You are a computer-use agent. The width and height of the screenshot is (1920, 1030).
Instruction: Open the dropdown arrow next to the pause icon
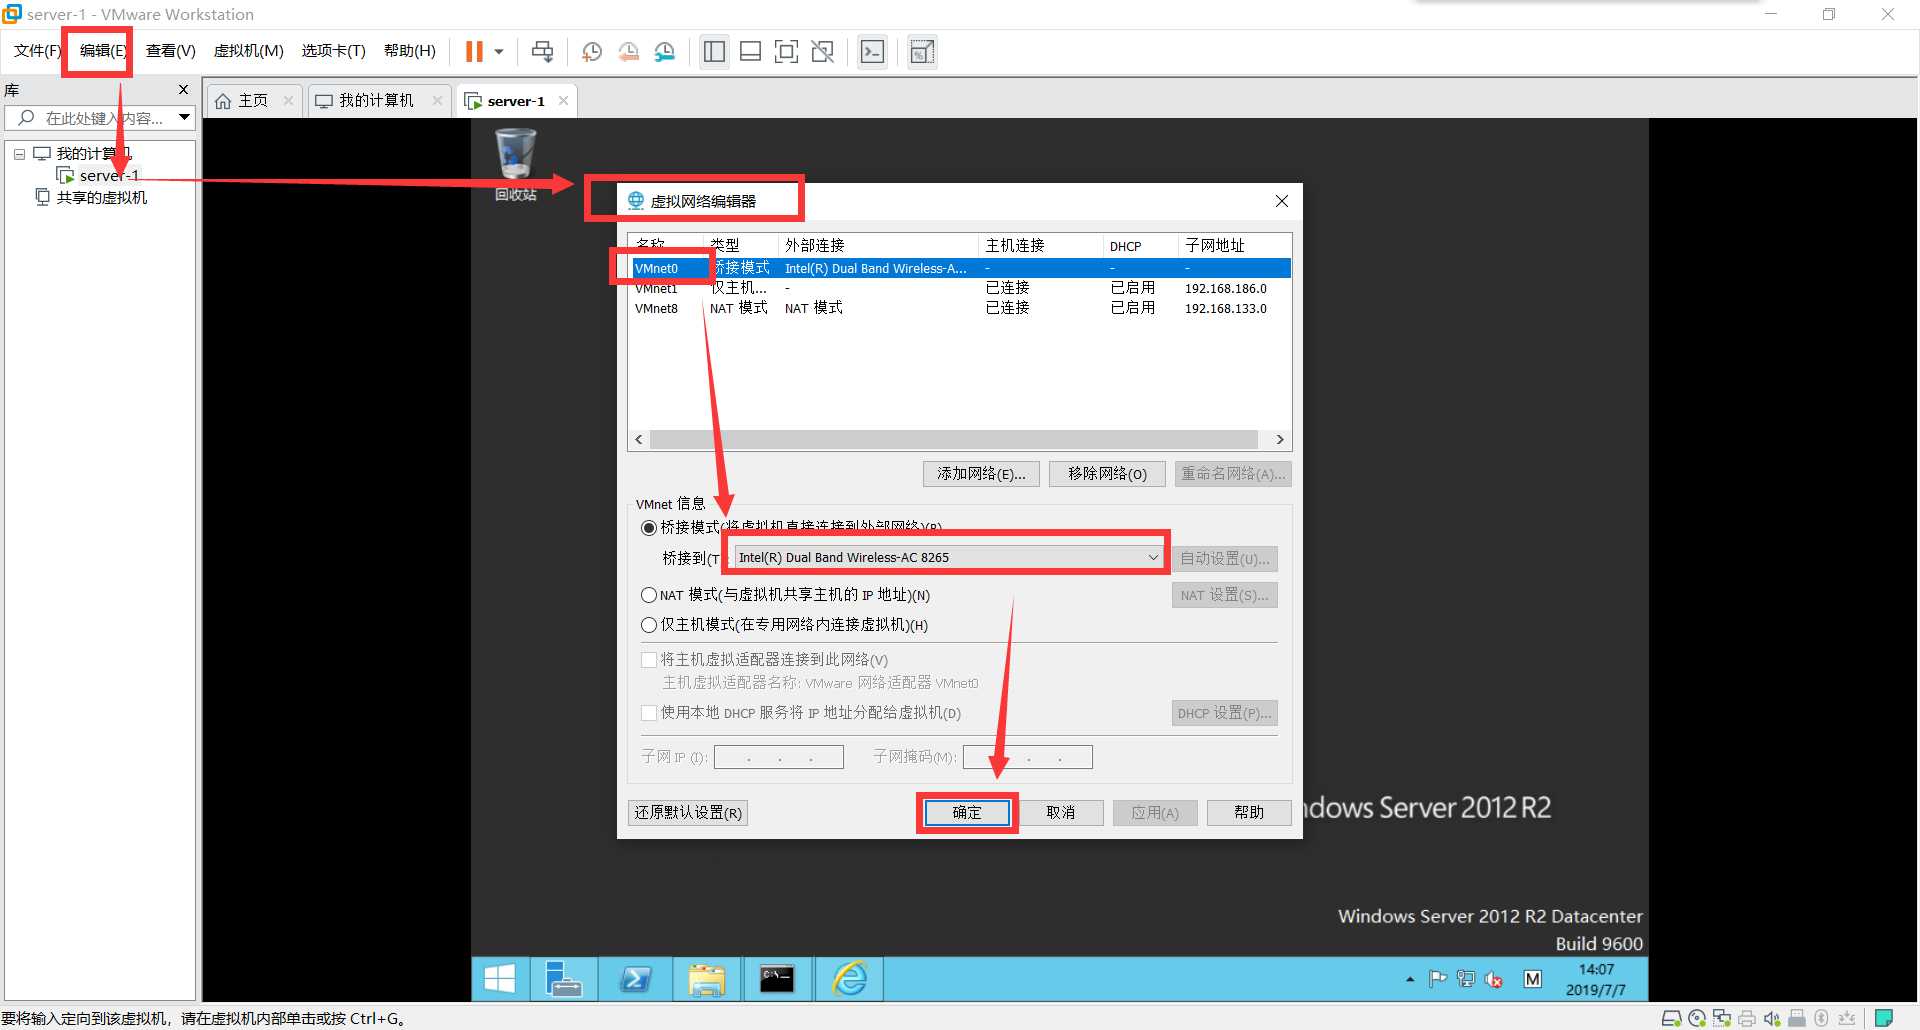(x=499, y=51)
